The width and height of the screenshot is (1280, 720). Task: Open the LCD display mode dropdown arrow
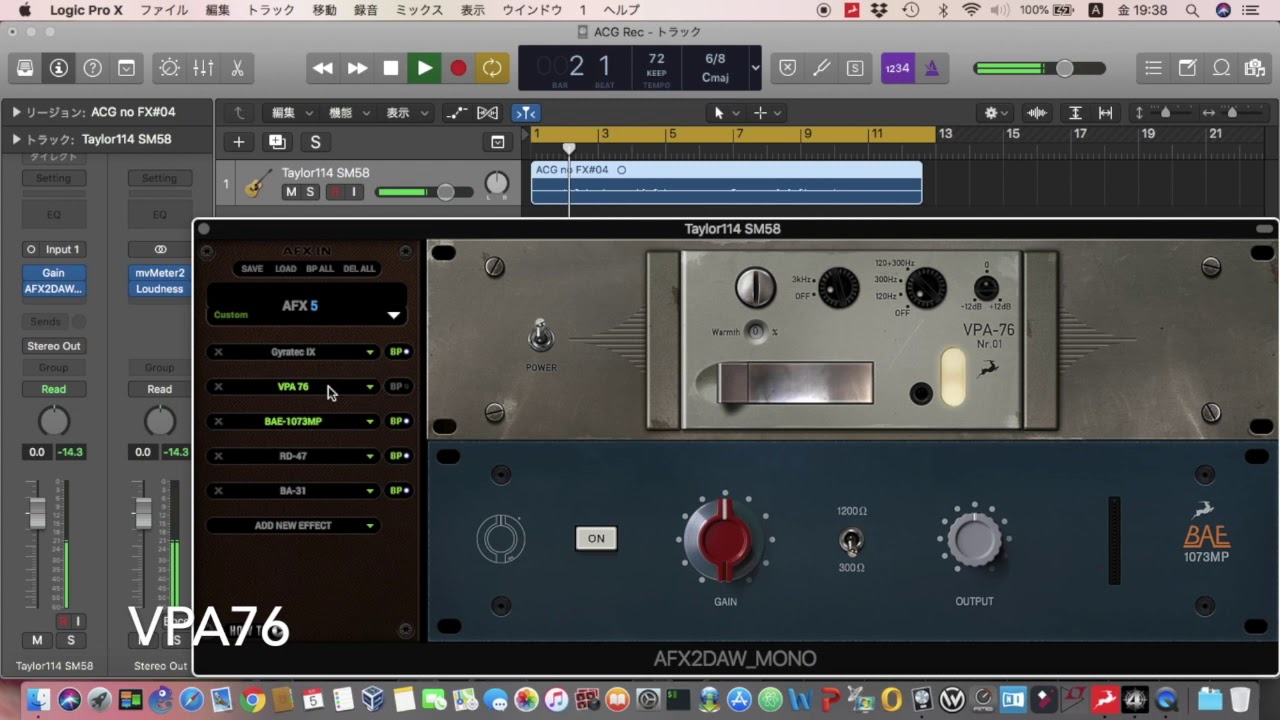click(x=755, y=68)
